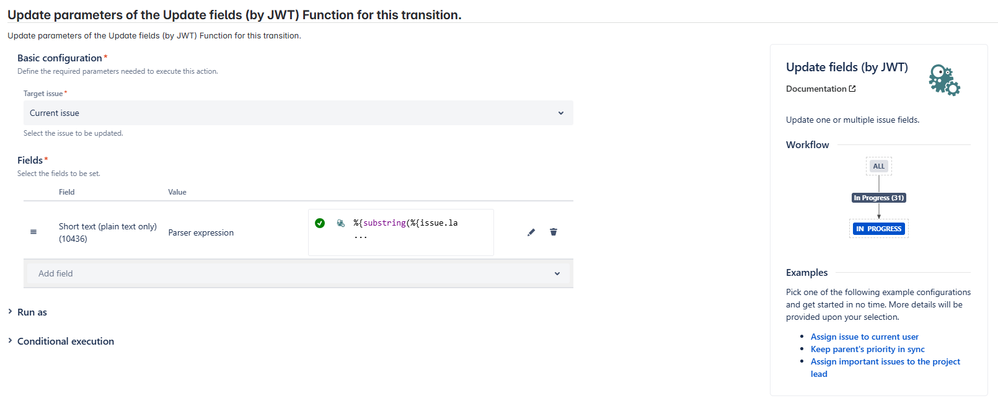This screenshot has width=998, height=406.
Task: Click the Field column header
Action: pyautogui.click(x=66, y=192)
